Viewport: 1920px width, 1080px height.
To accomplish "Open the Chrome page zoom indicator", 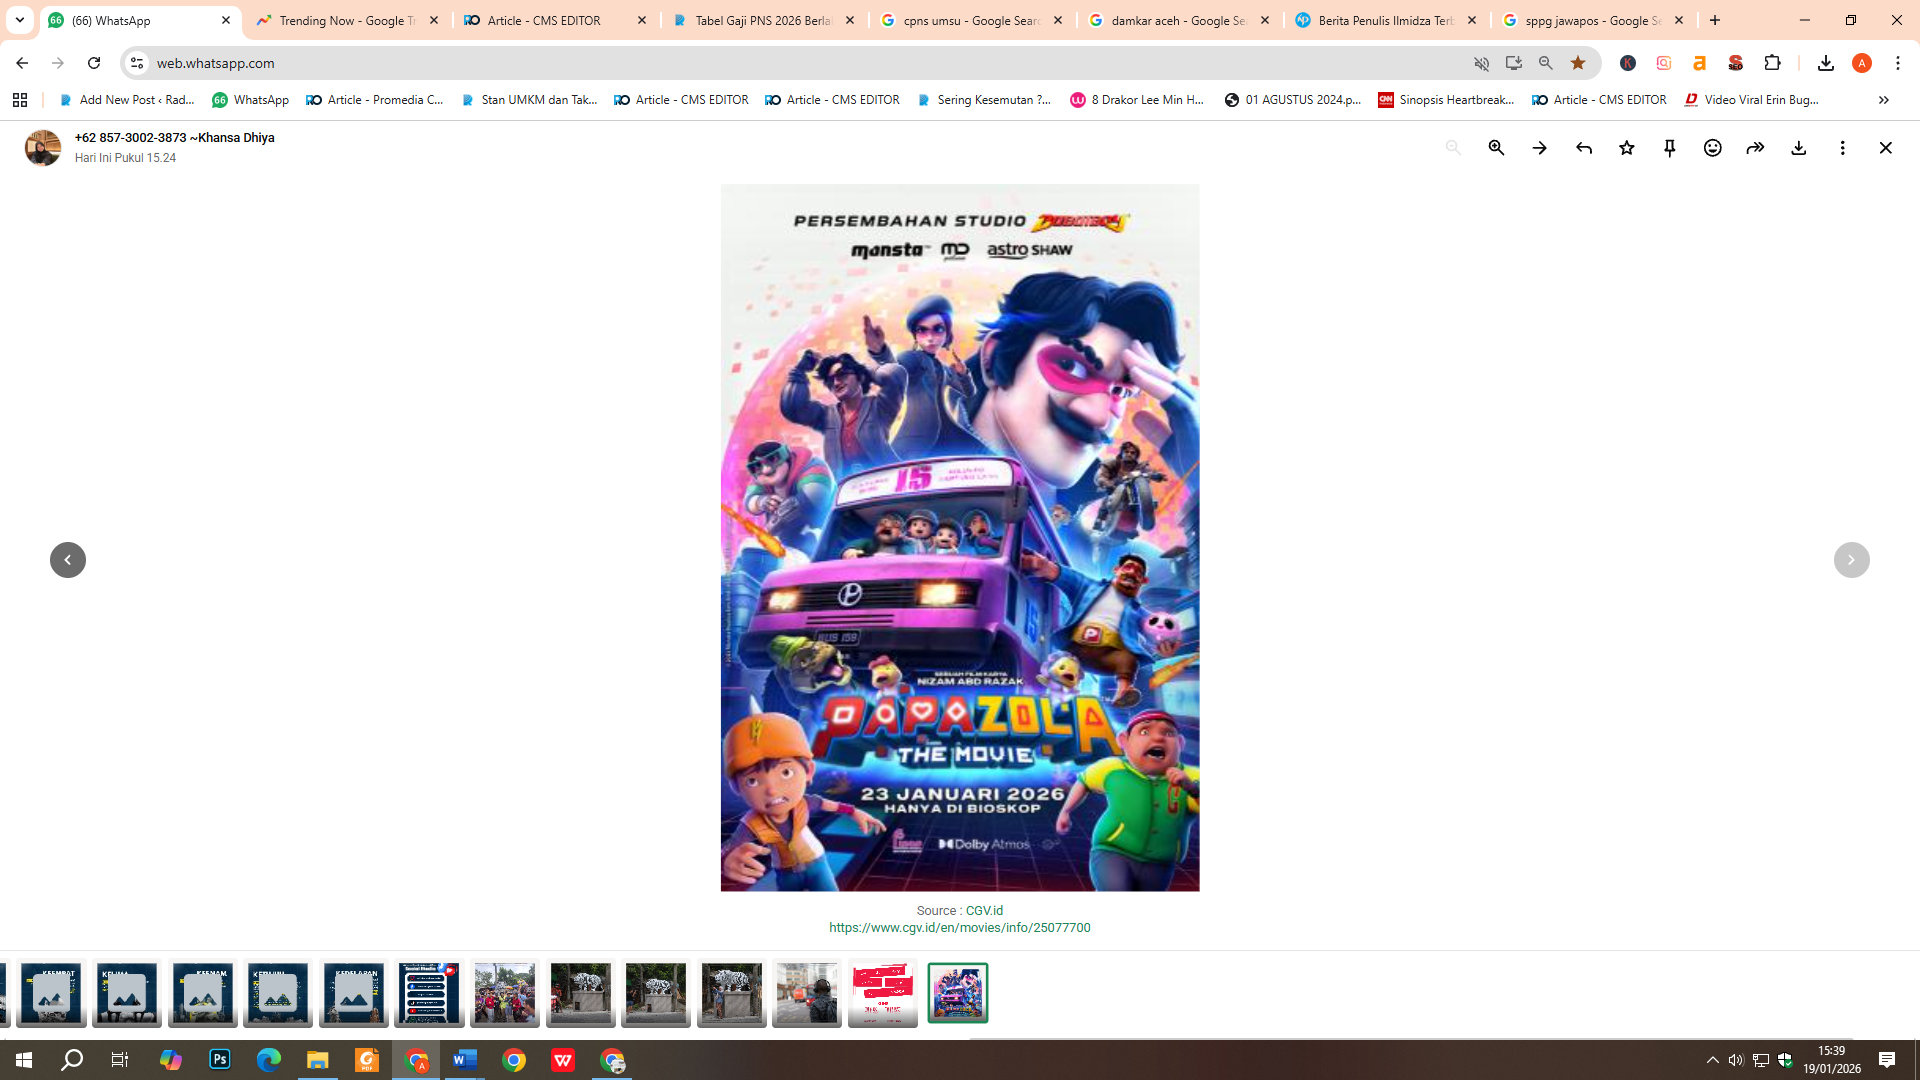I will 1546,63.
